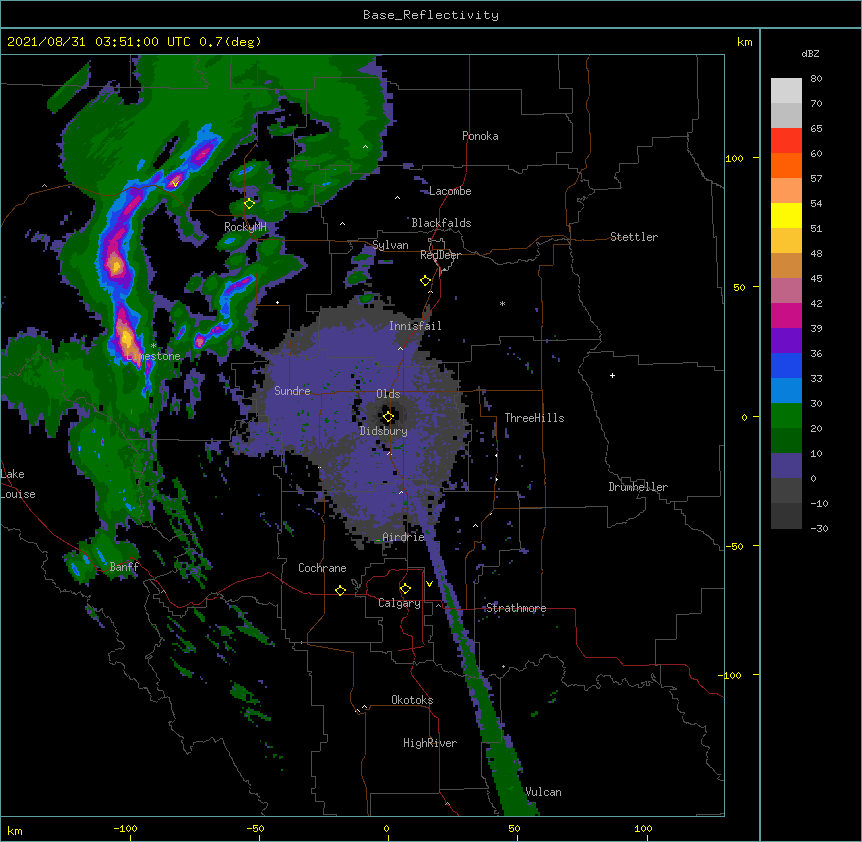Click the bright green 30 dBZ legend swatch
862x842 pixels.
pyautogui.click(x=786, y=416)
